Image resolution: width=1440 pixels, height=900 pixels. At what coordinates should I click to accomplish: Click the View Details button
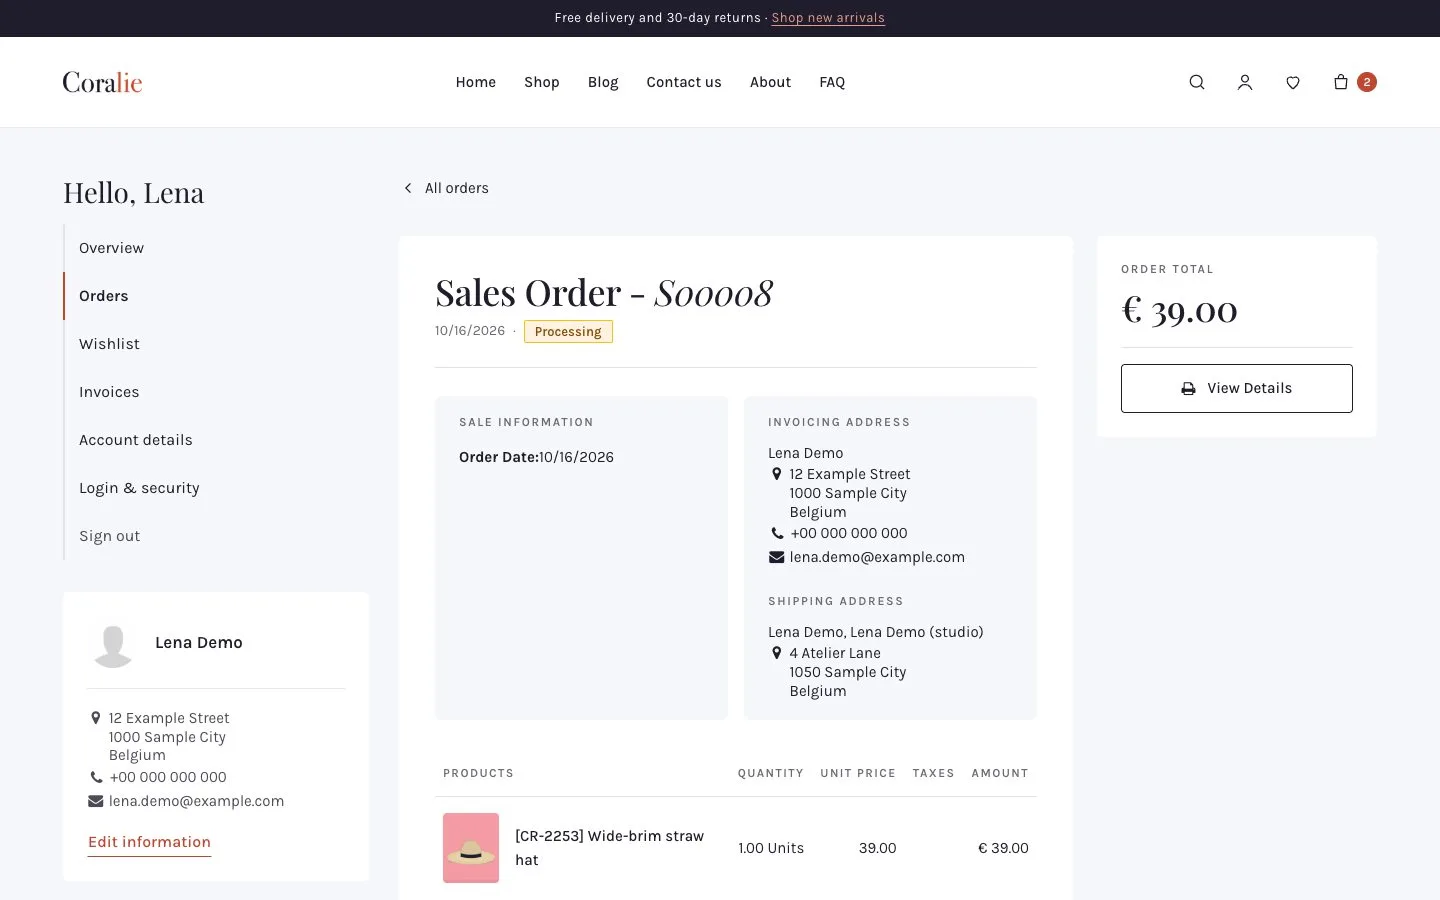tap(1237, 388)
